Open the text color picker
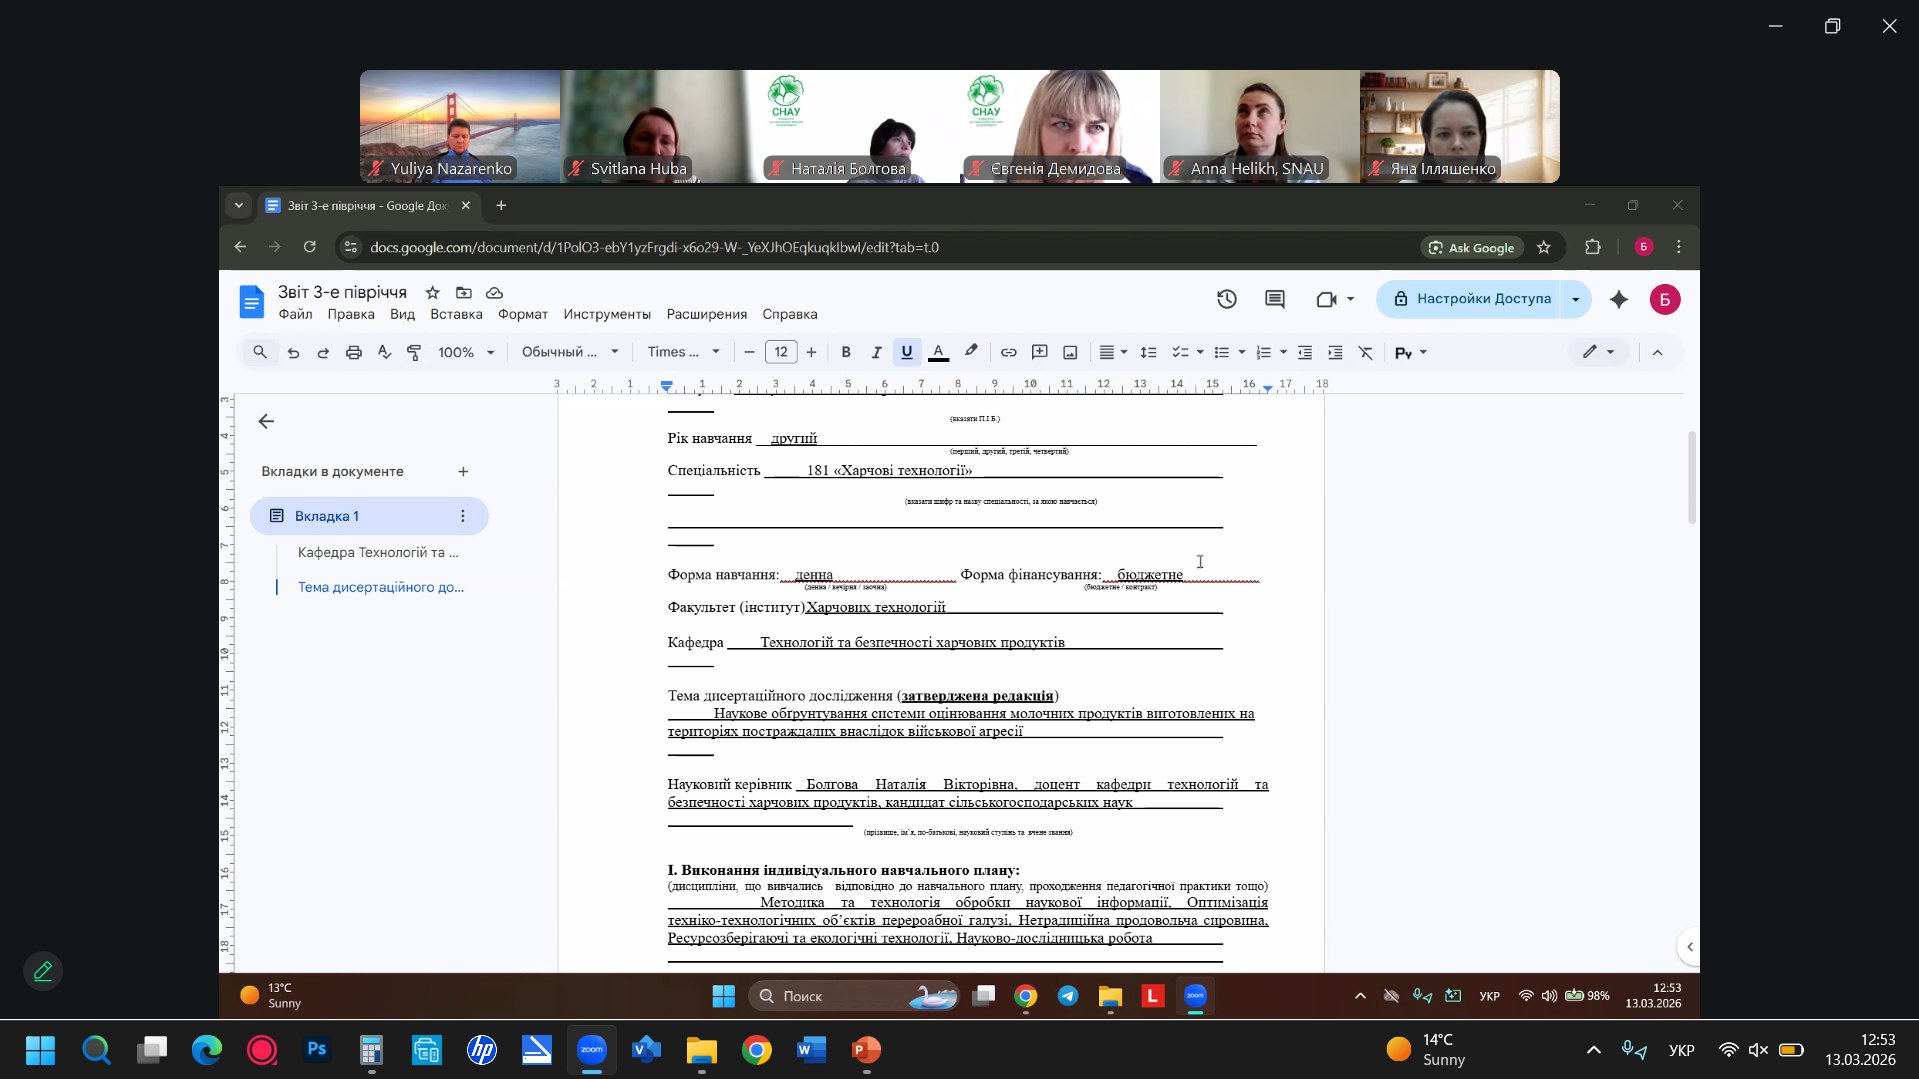Image resolution: width=1919 pixels, height=1079 pixels. point(938,352)
